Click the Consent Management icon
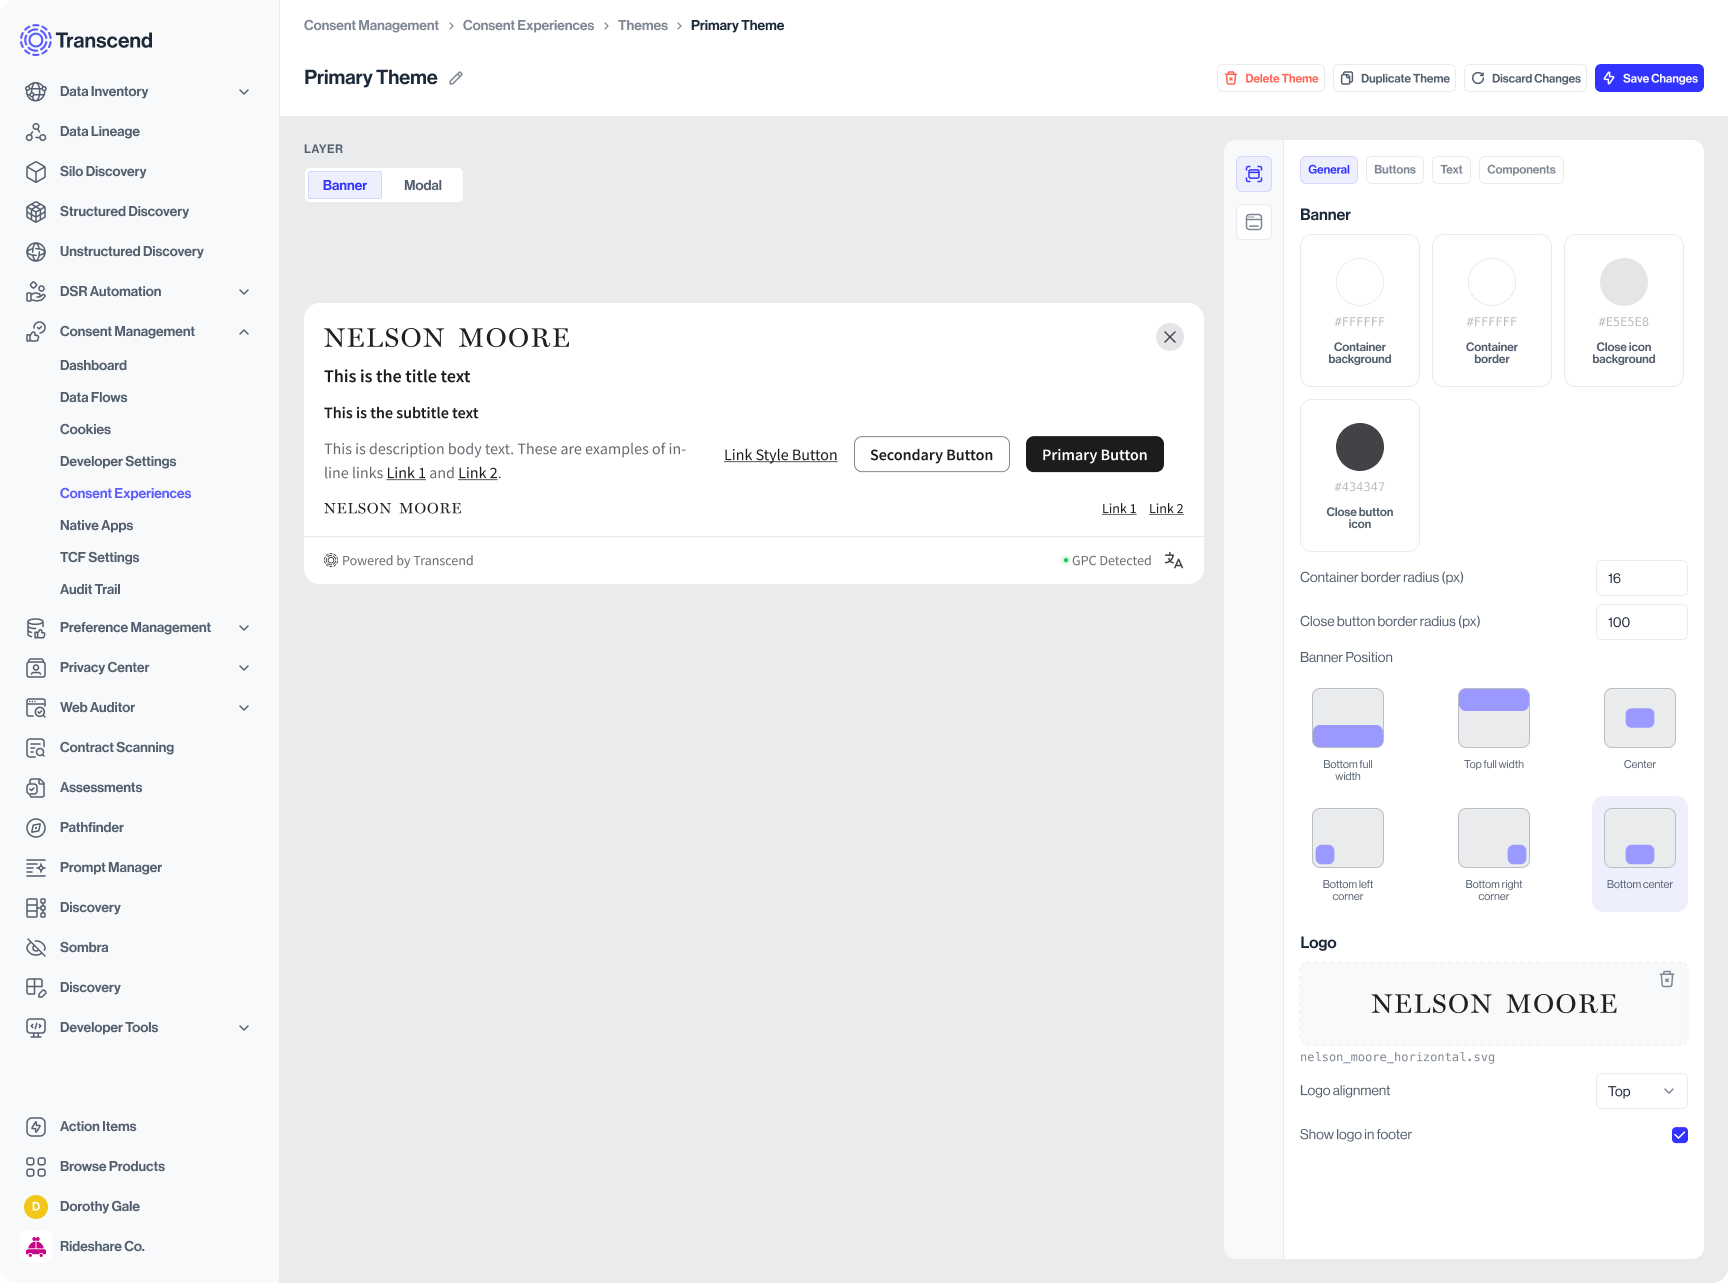This screenshot has height=1283, width=1728. pyautogui.click(x=36, y=332)
